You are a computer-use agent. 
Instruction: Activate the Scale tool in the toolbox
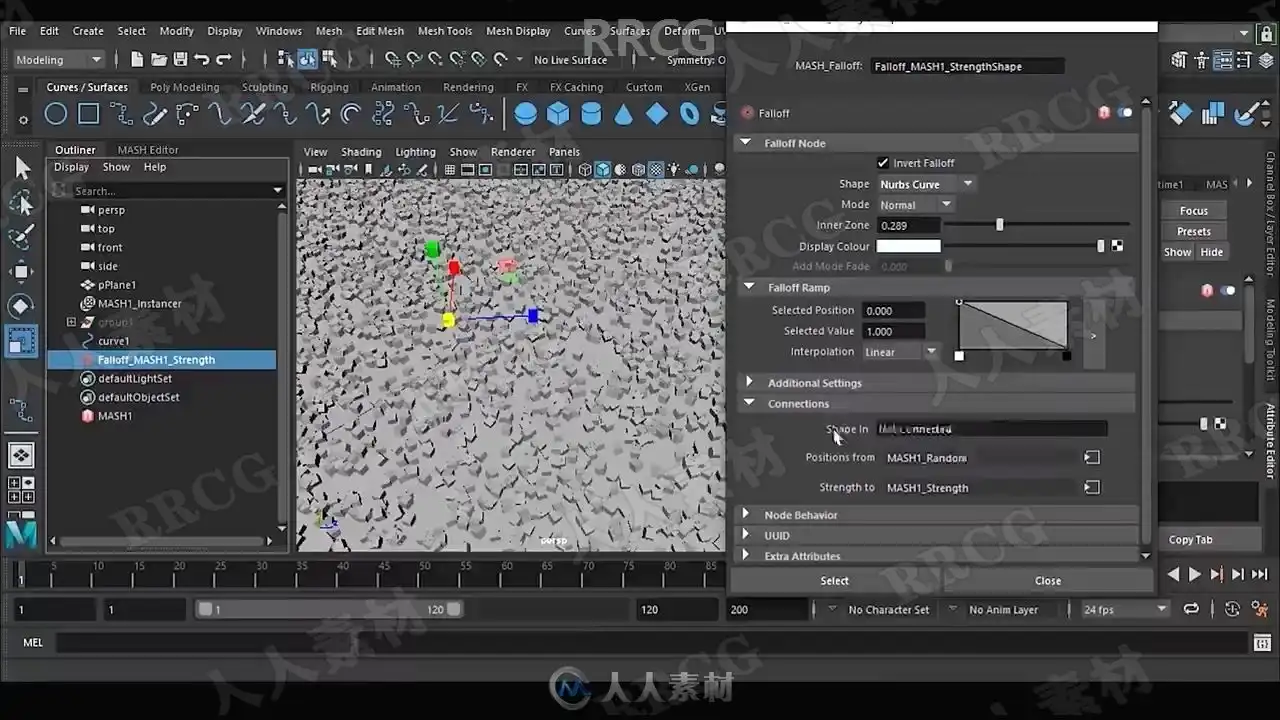(21, 342)
